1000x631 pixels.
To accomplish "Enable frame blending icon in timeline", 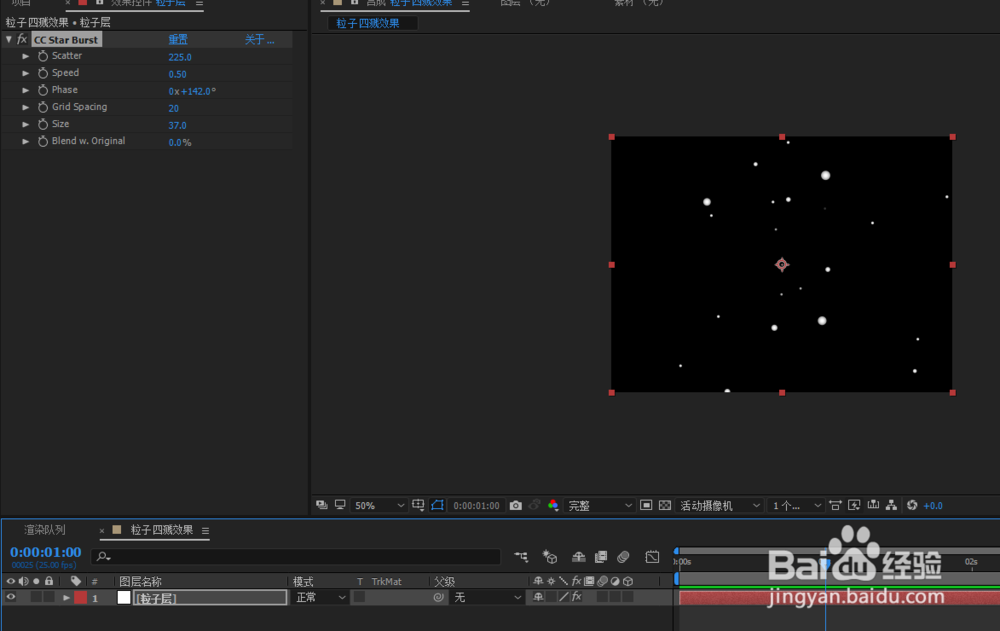I will (x=601, y=556).
